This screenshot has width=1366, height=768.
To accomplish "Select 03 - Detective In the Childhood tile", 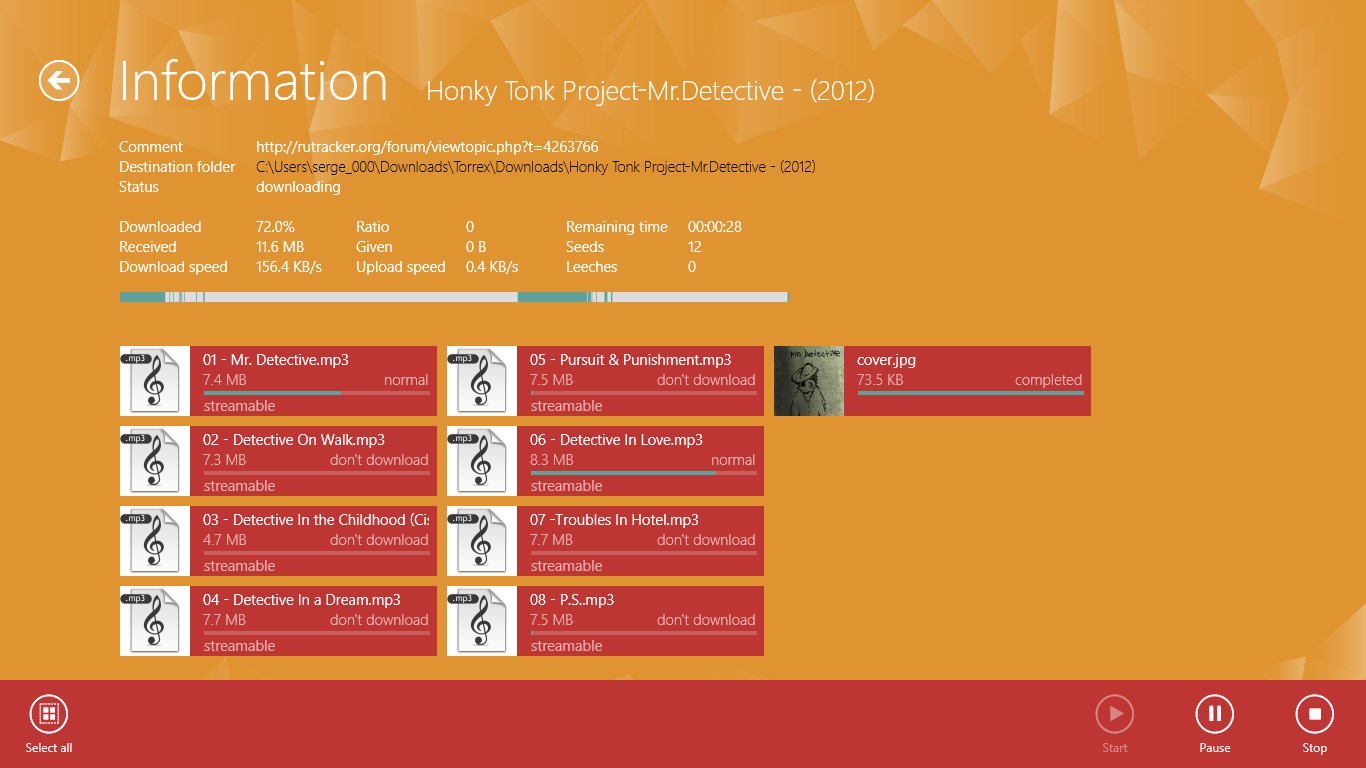I will [x=278, y=541].
